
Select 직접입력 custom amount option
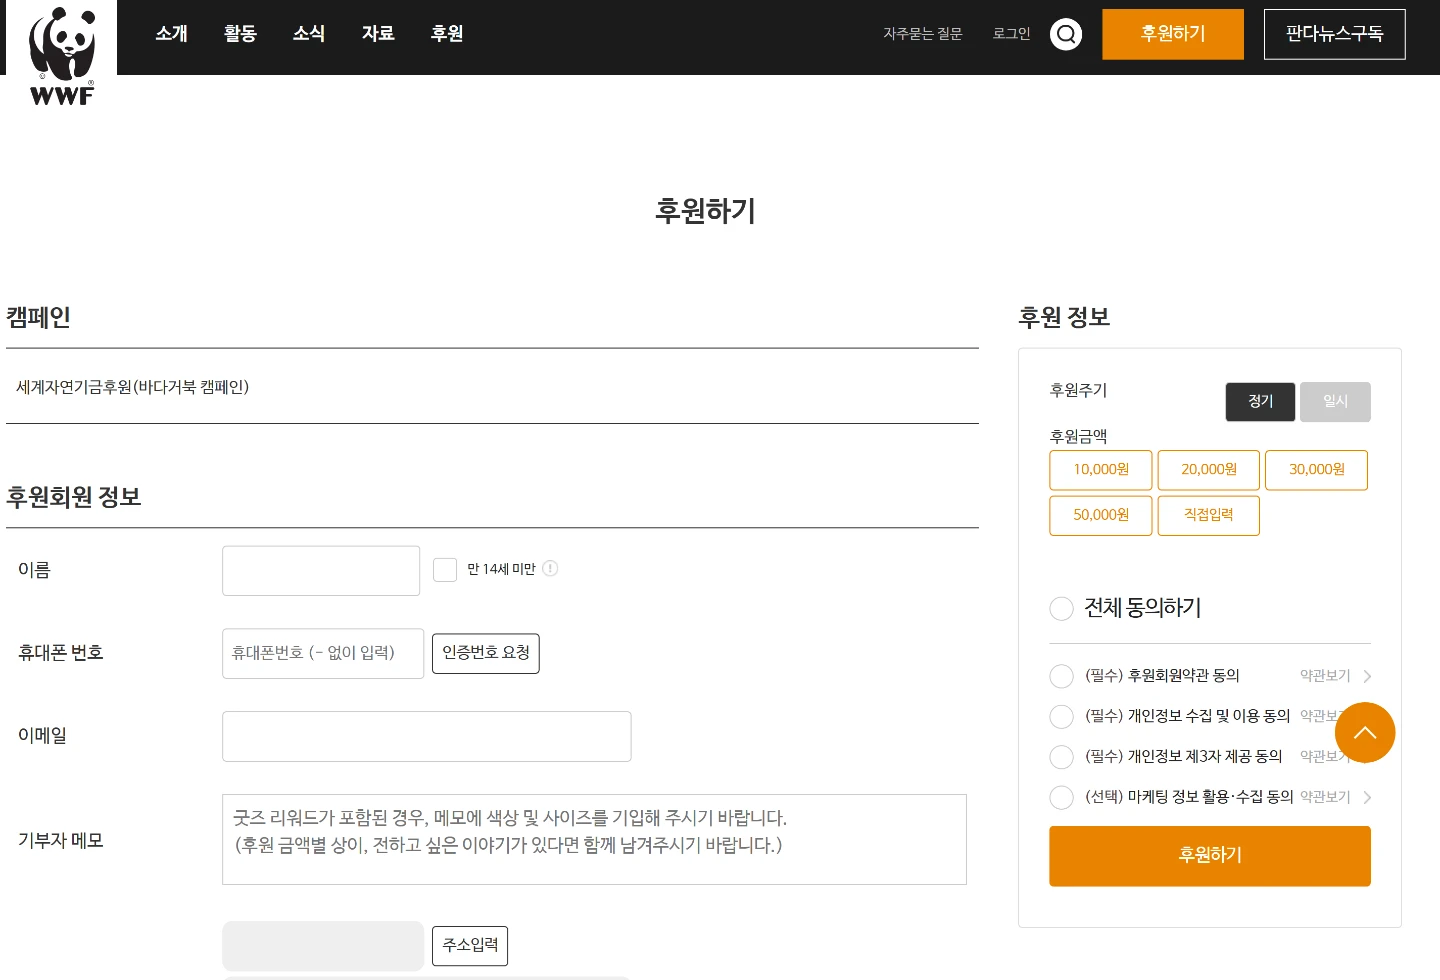1208,515
